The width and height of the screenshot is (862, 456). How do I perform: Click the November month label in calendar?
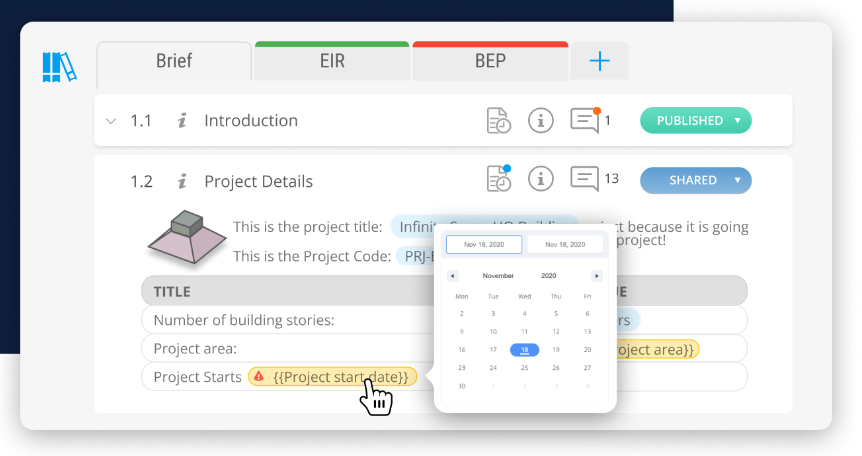[498, 276]
